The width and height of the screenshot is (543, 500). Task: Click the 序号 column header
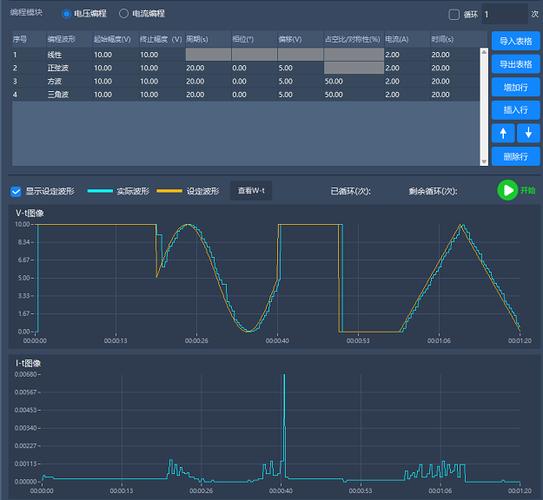(x=20, y=39)
